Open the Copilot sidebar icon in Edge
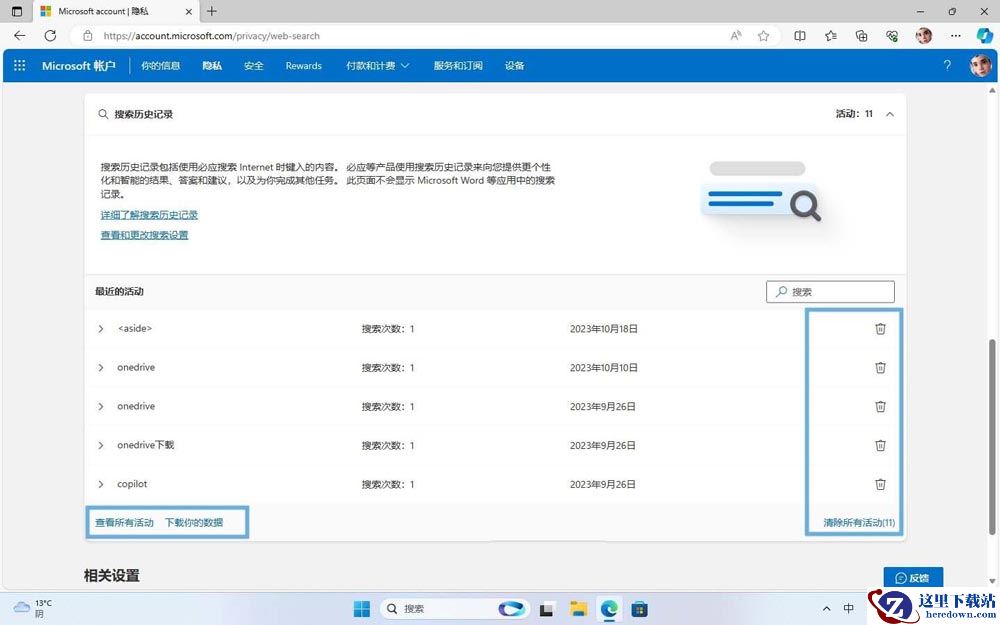The image size is (1000, 625). [x=985, y=36]
